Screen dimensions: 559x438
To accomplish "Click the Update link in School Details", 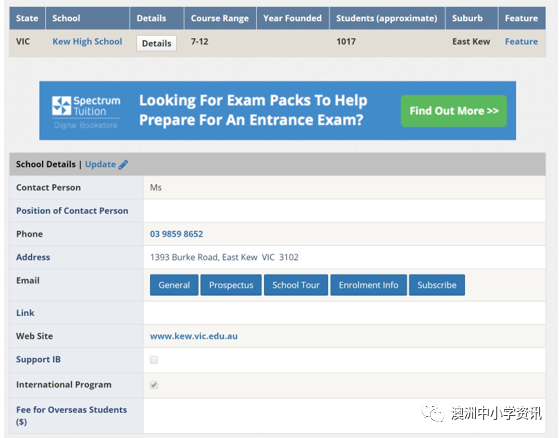I will (x=101, y=164).
